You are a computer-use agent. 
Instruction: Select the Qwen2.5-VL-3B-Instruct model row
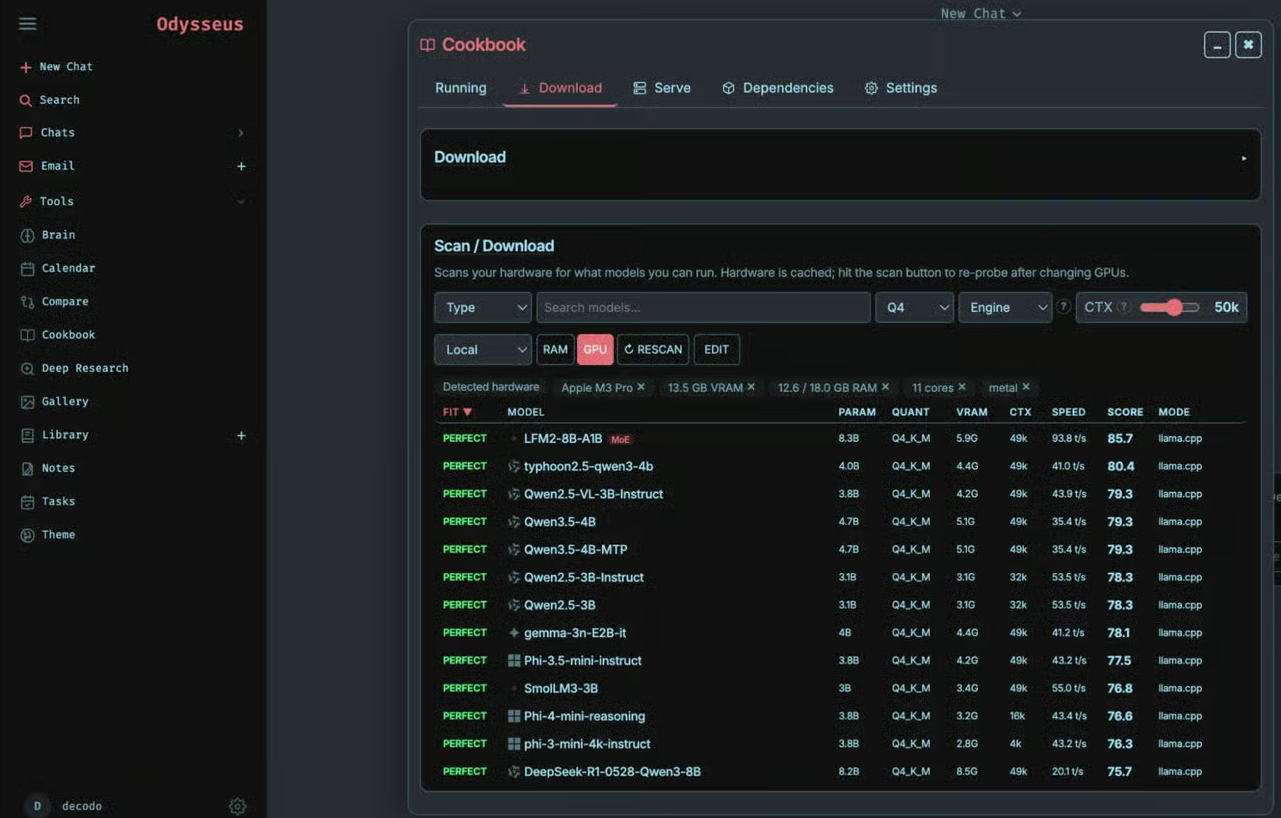[x=840, y=494]
